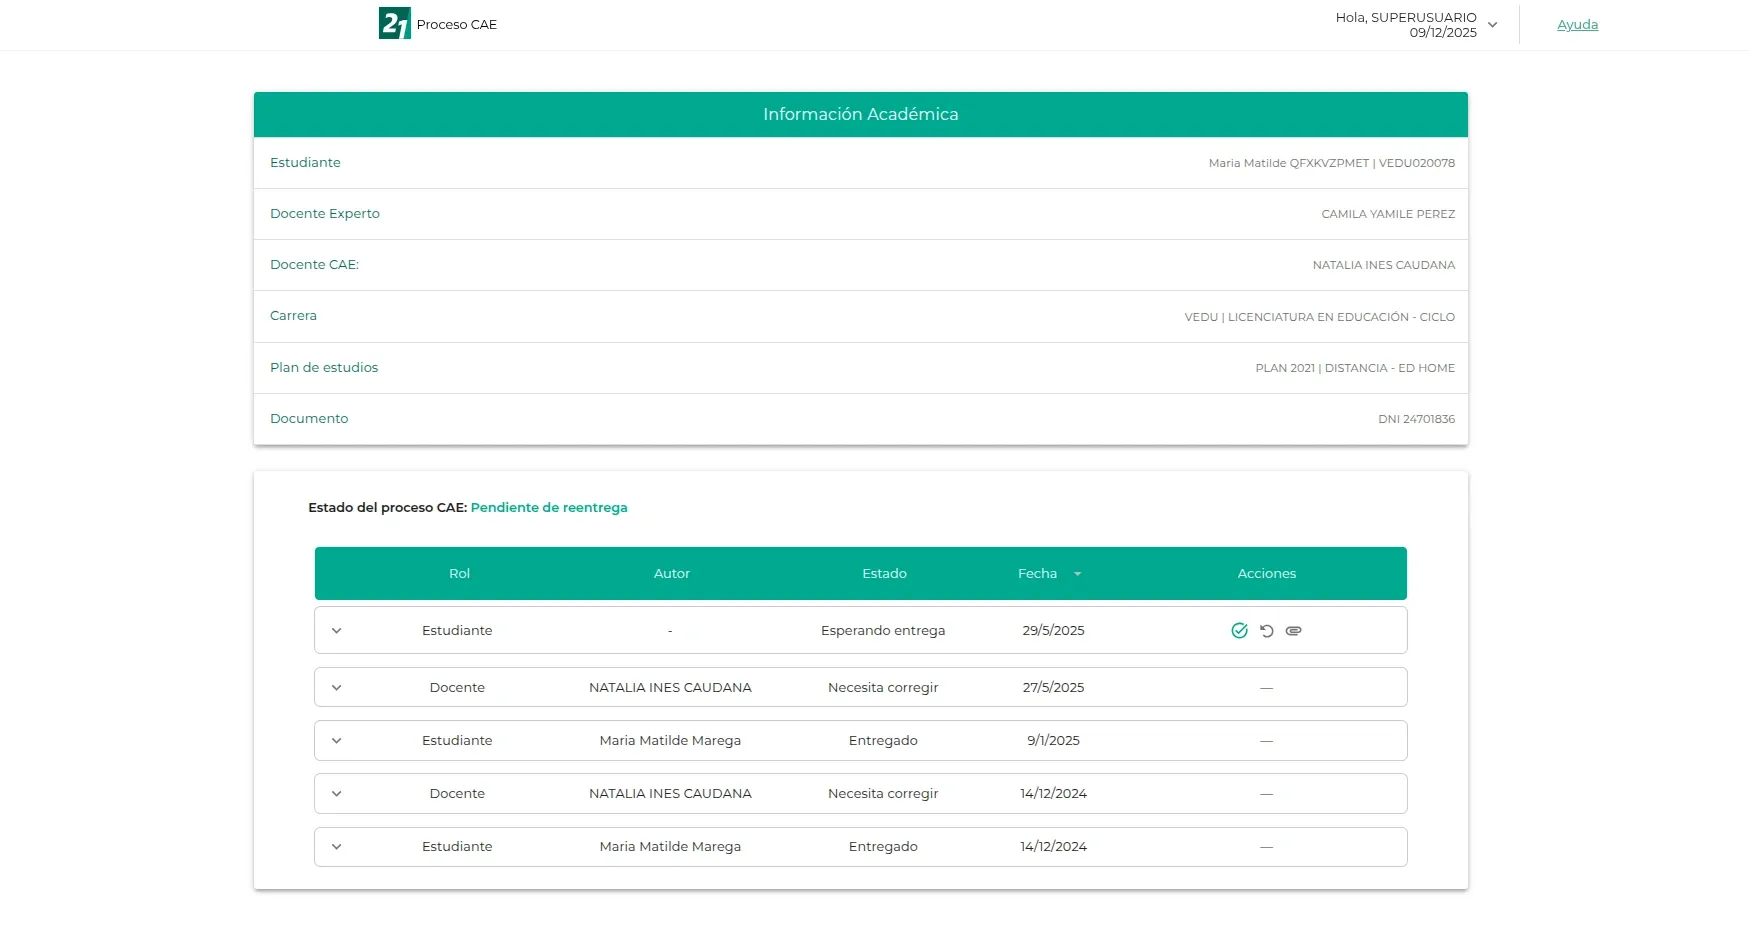The image size is (1749, 932).
Task: Click the Siglo 21 logo icon
Action: 393,24
